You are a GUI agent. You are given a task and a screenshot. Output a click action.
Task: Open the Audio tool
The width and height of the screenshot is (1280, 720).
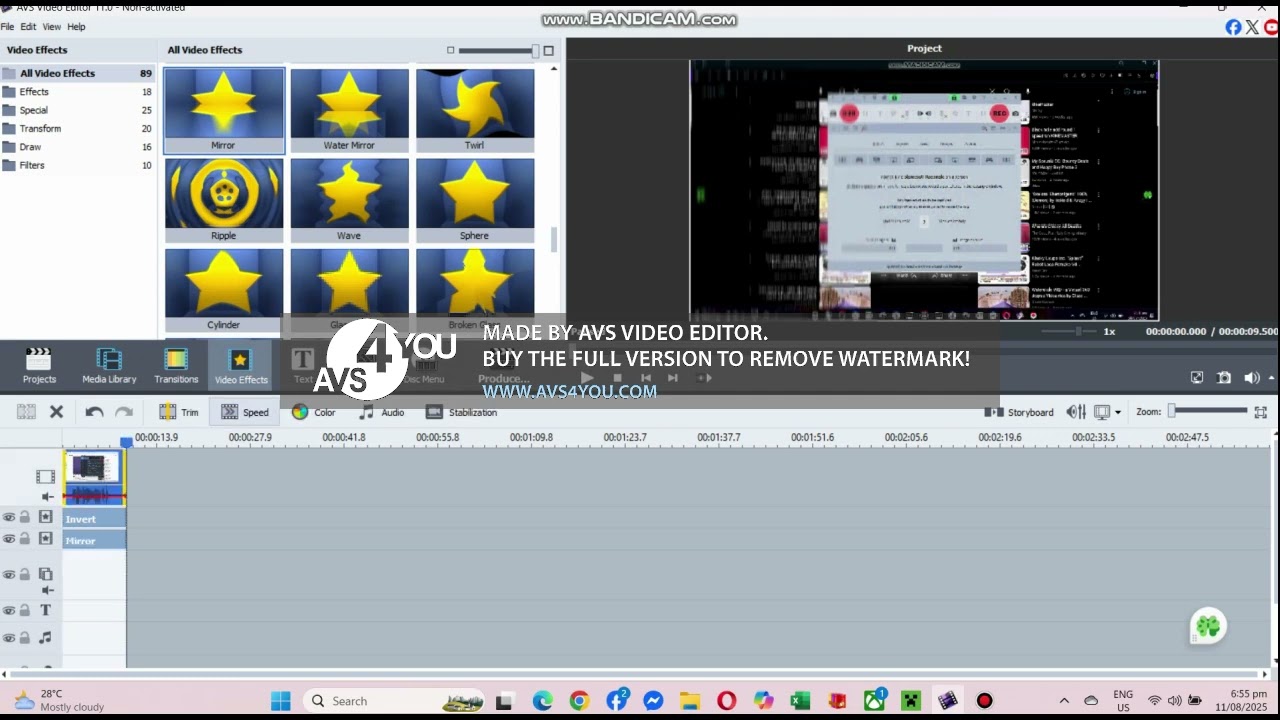382,412
